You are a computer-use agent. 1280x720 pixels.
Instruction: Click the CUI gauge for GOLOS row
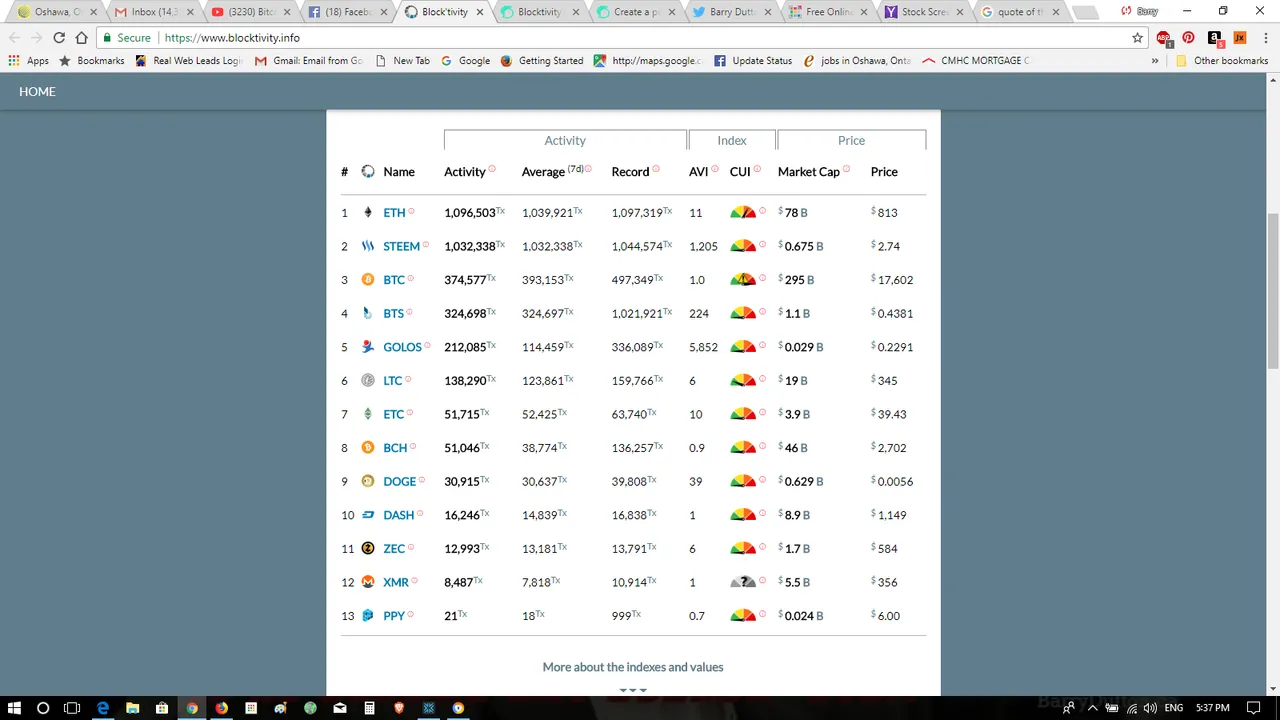pos(743,346)
